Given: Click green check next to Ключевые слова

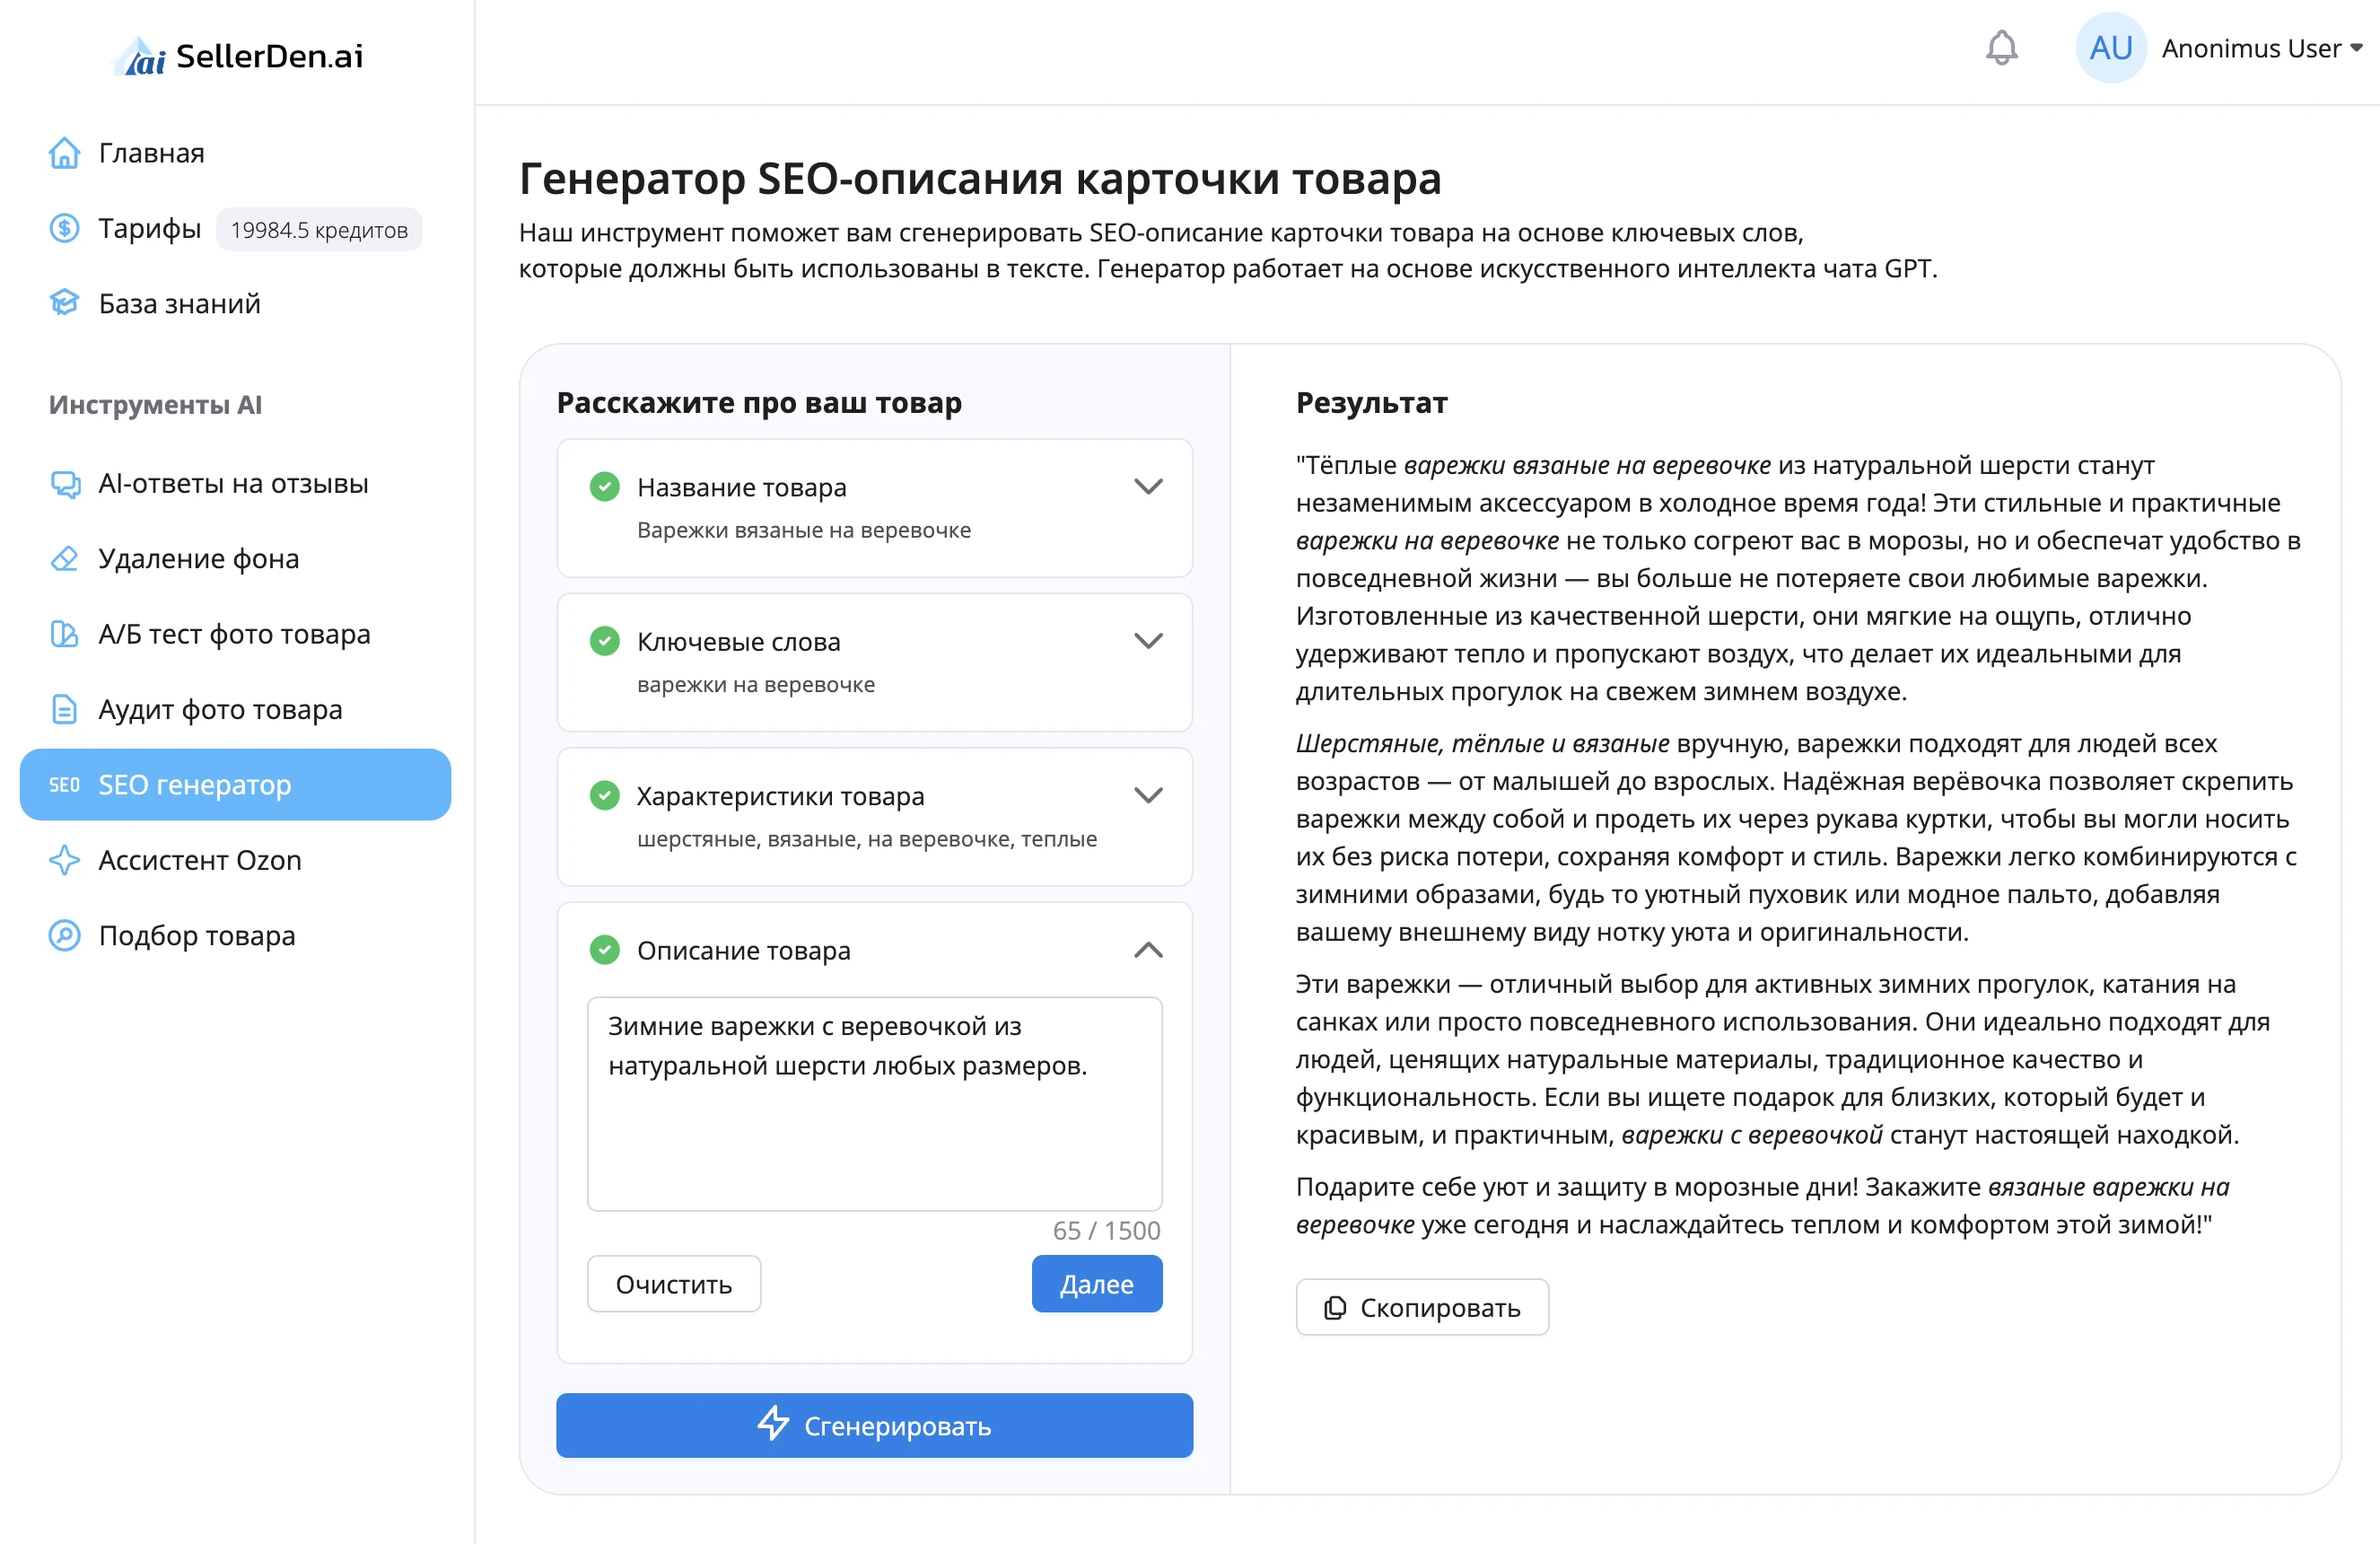Looking at the screenshot, I should 604,641.
